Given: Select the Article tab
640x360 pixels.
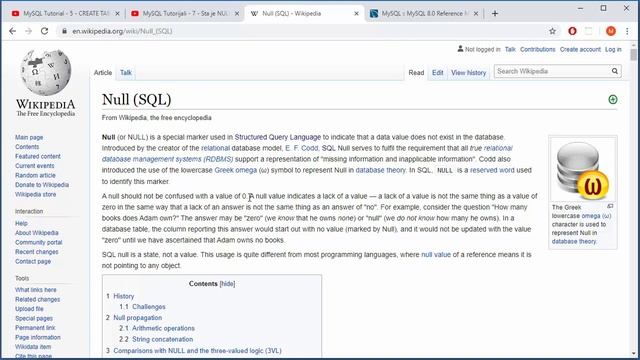Looking at the screenshot, I should 103,73.
